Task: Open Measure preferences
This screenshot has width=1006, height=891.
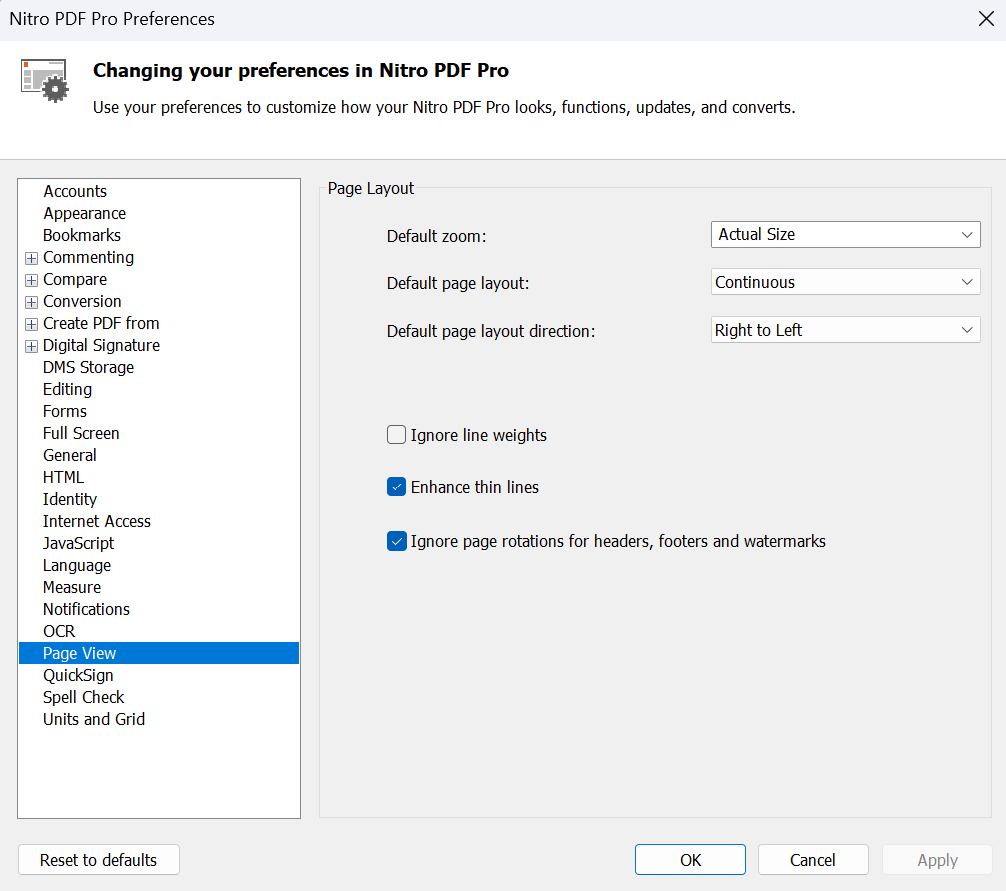Action: tap(72, 587)
